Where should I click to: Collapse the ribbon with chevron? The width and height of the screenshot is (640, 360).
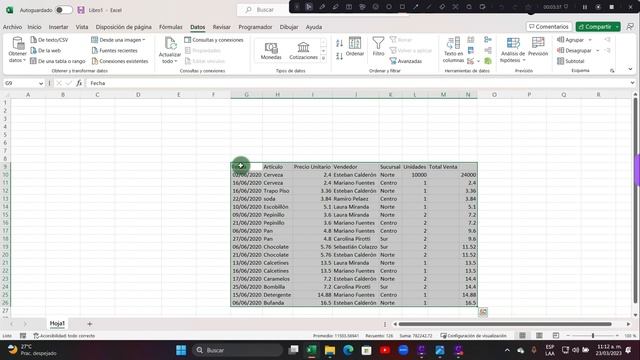click(x=630, y=69)
